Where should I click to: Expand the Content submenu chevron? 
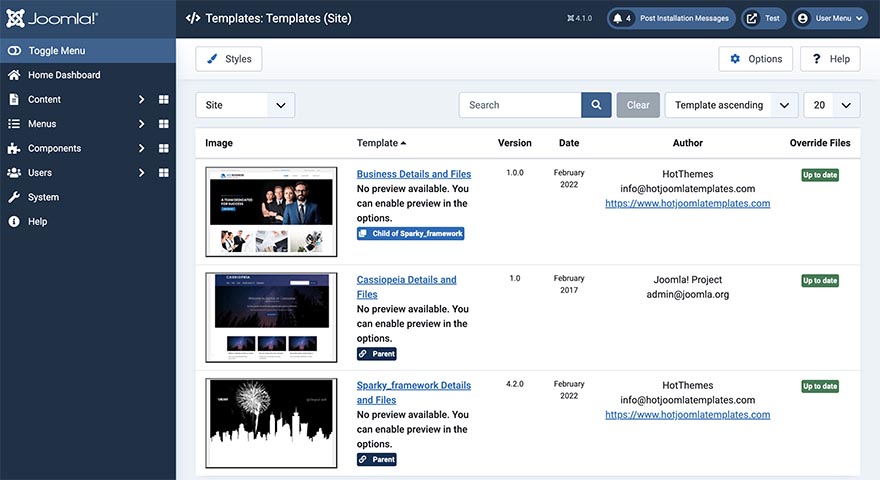click(x=141, y=99)
